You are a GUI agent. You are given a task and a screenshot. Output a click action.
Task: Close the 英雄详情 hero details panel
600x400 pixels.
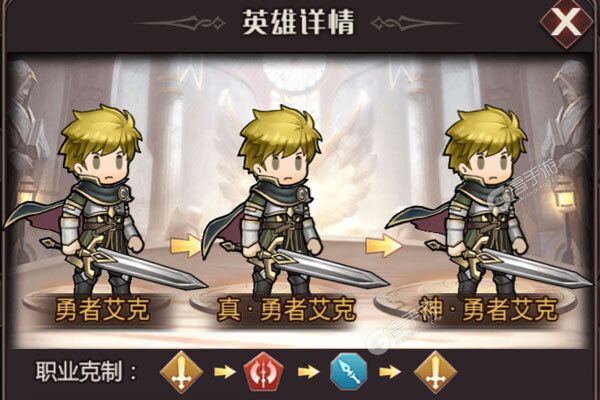coord(566,22)
